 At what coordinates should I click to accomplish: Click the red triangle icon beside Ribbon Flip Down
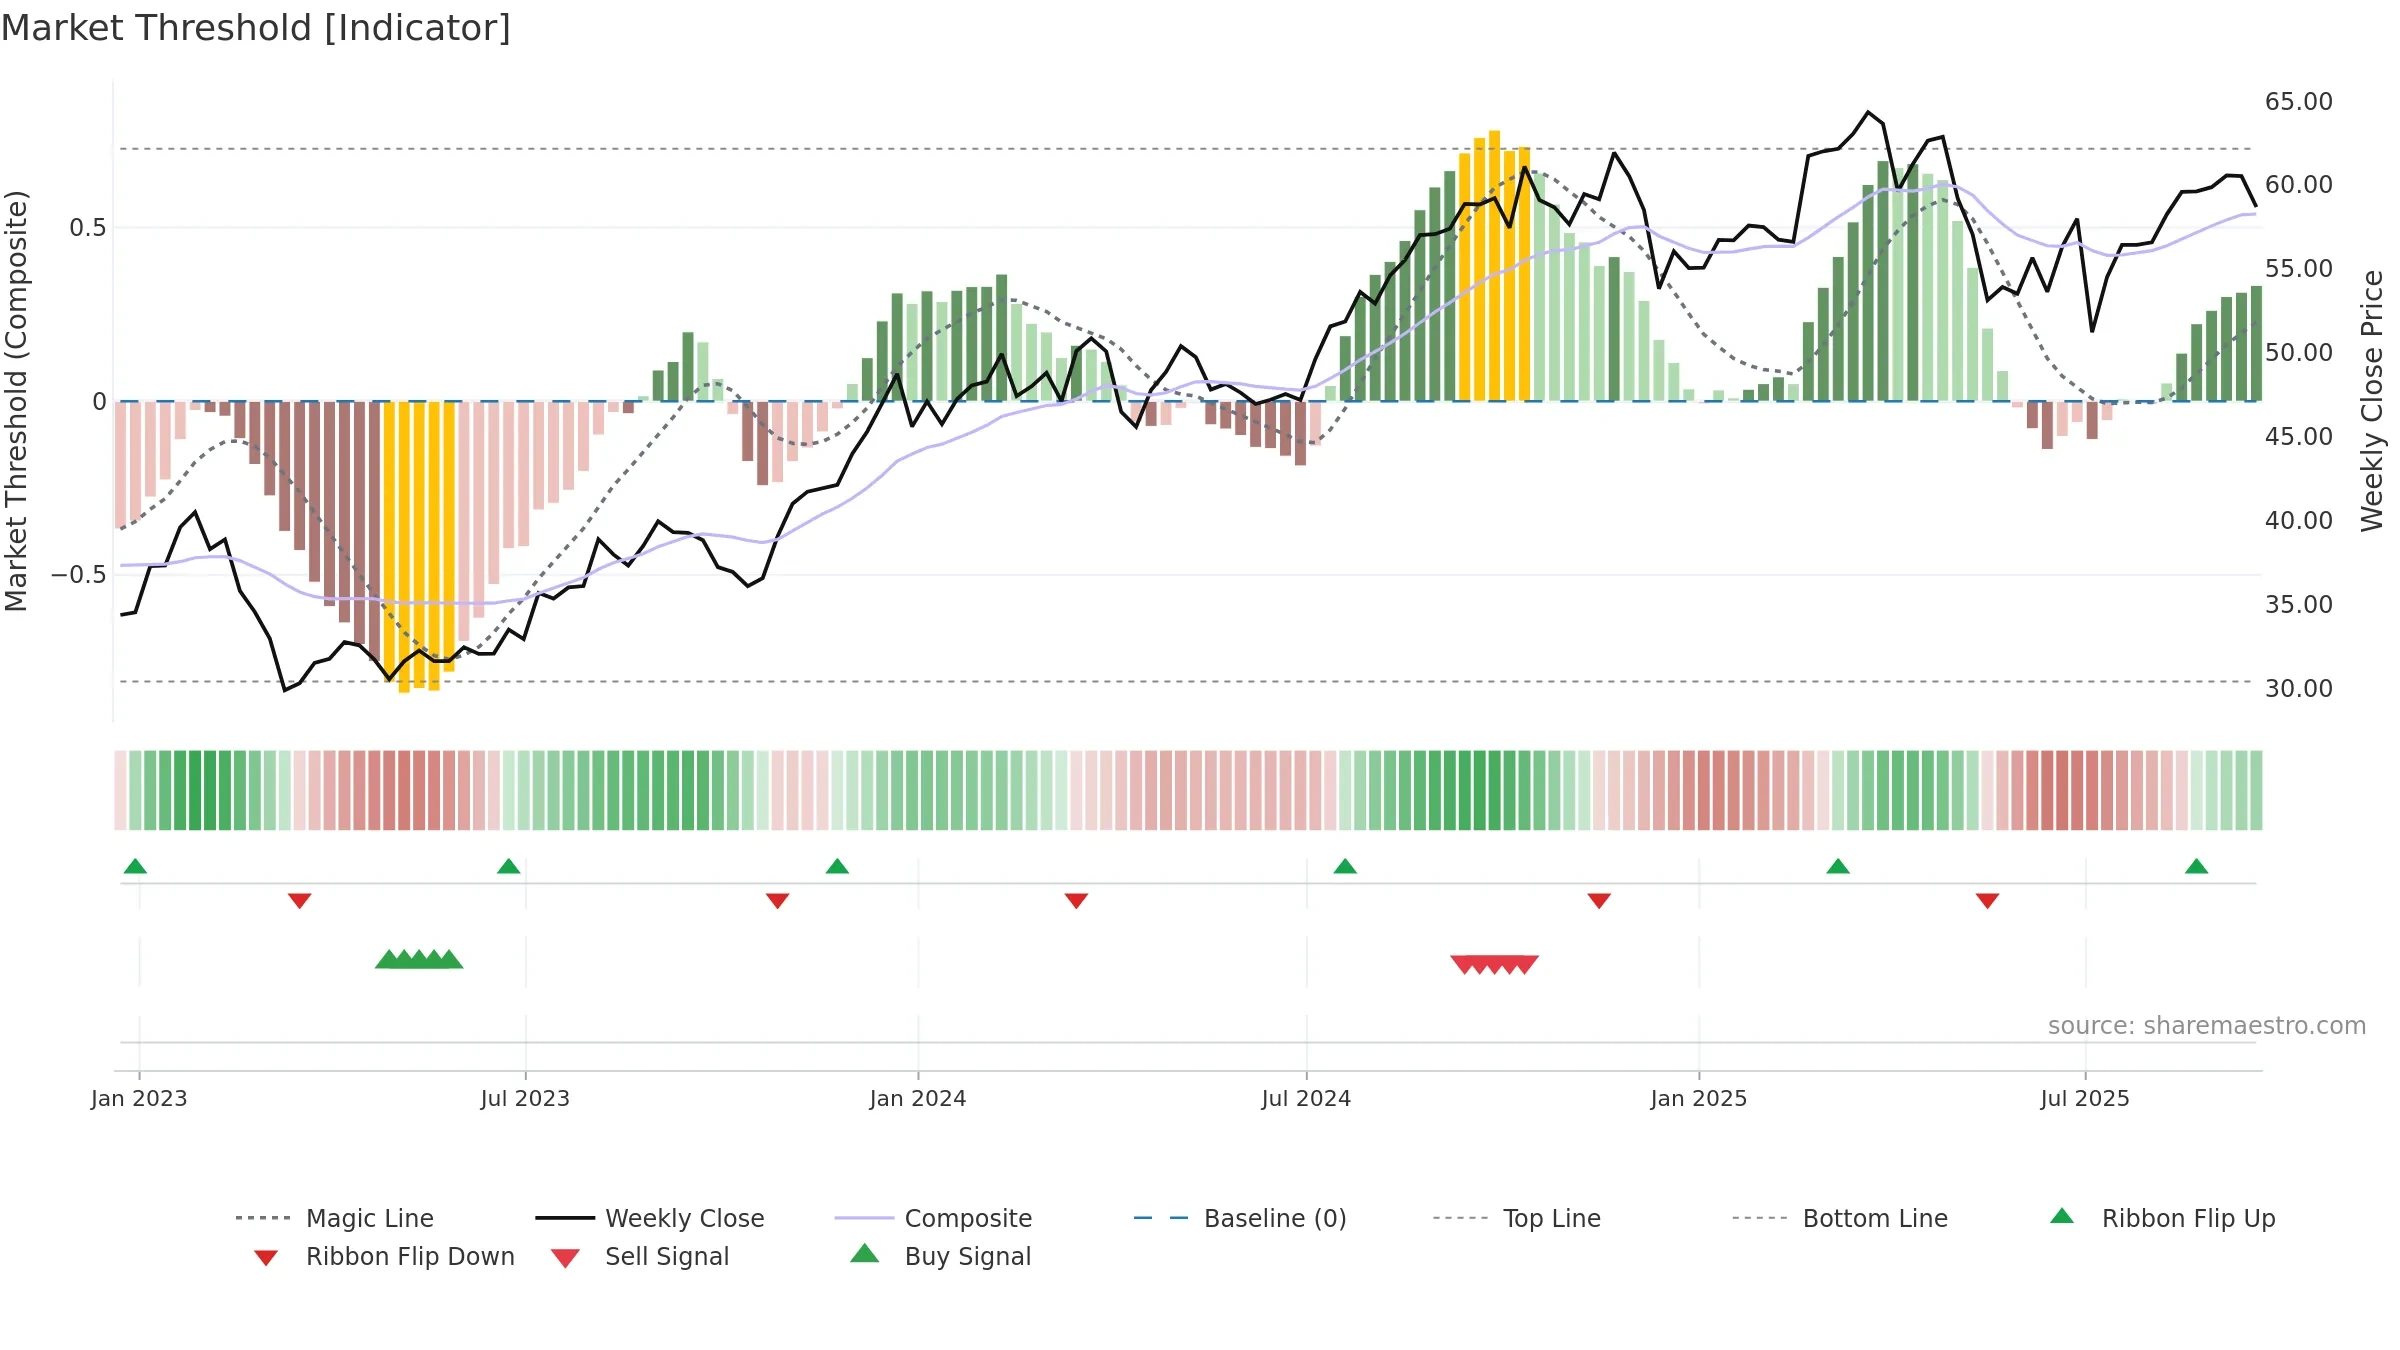click(265, 1258)
